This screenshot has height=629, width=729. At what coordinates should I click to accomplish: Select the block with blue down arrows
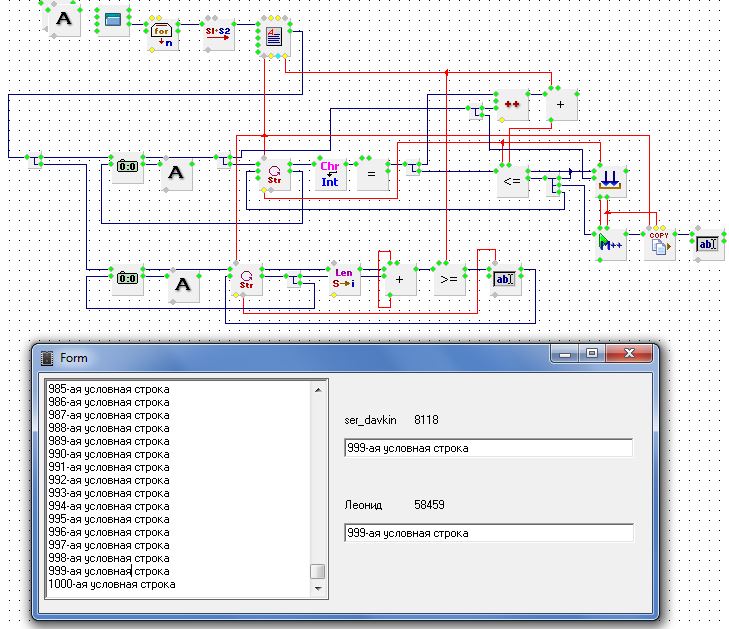point(609,179)
